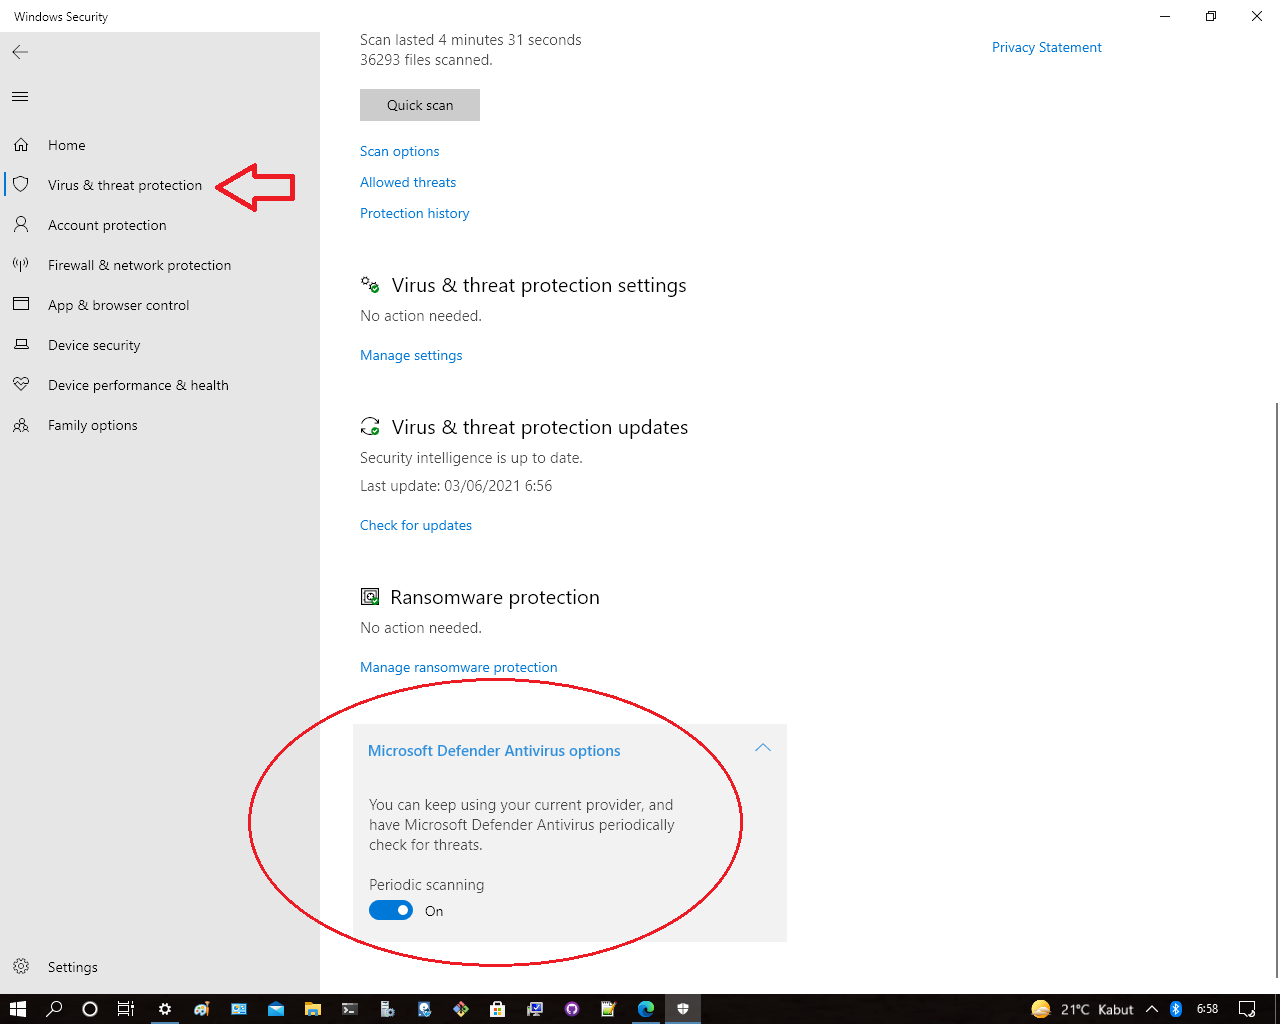Image resolution: width=1280 pixels, height=1024 pixels.
Task: Open Notepad++ in the taskbar
Action: (609, 1009)
